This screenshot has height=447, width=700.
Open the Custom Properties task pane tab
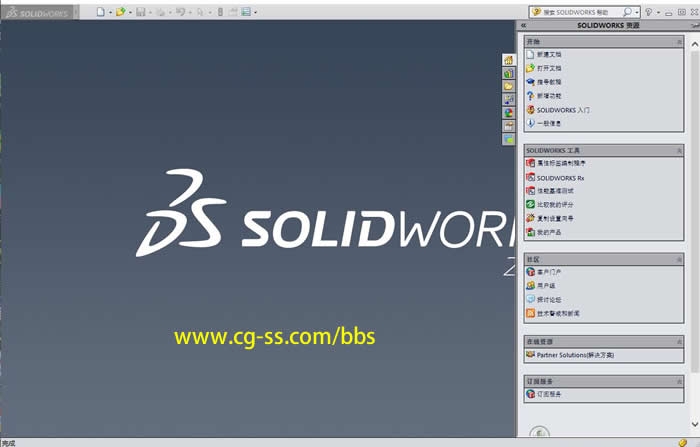(509, 126)
